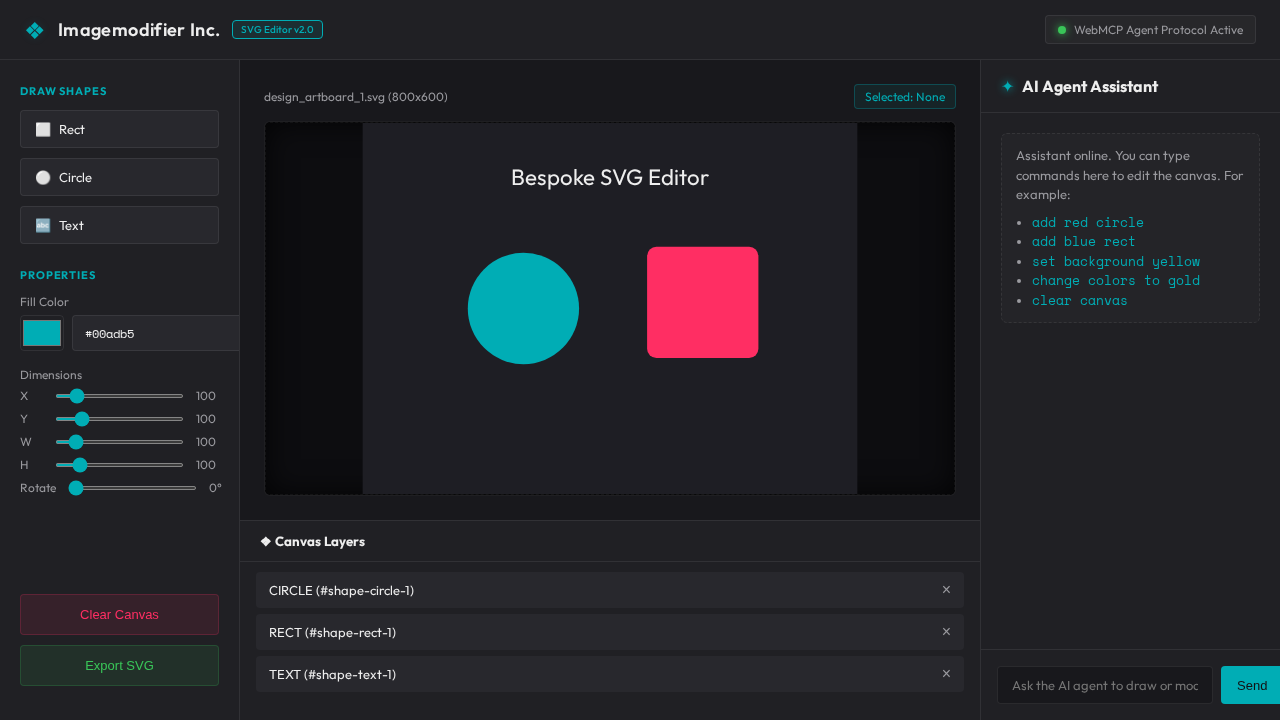Delete the RECT layer with its X
Screen dimensions: 1280x720
pos(946,632)
